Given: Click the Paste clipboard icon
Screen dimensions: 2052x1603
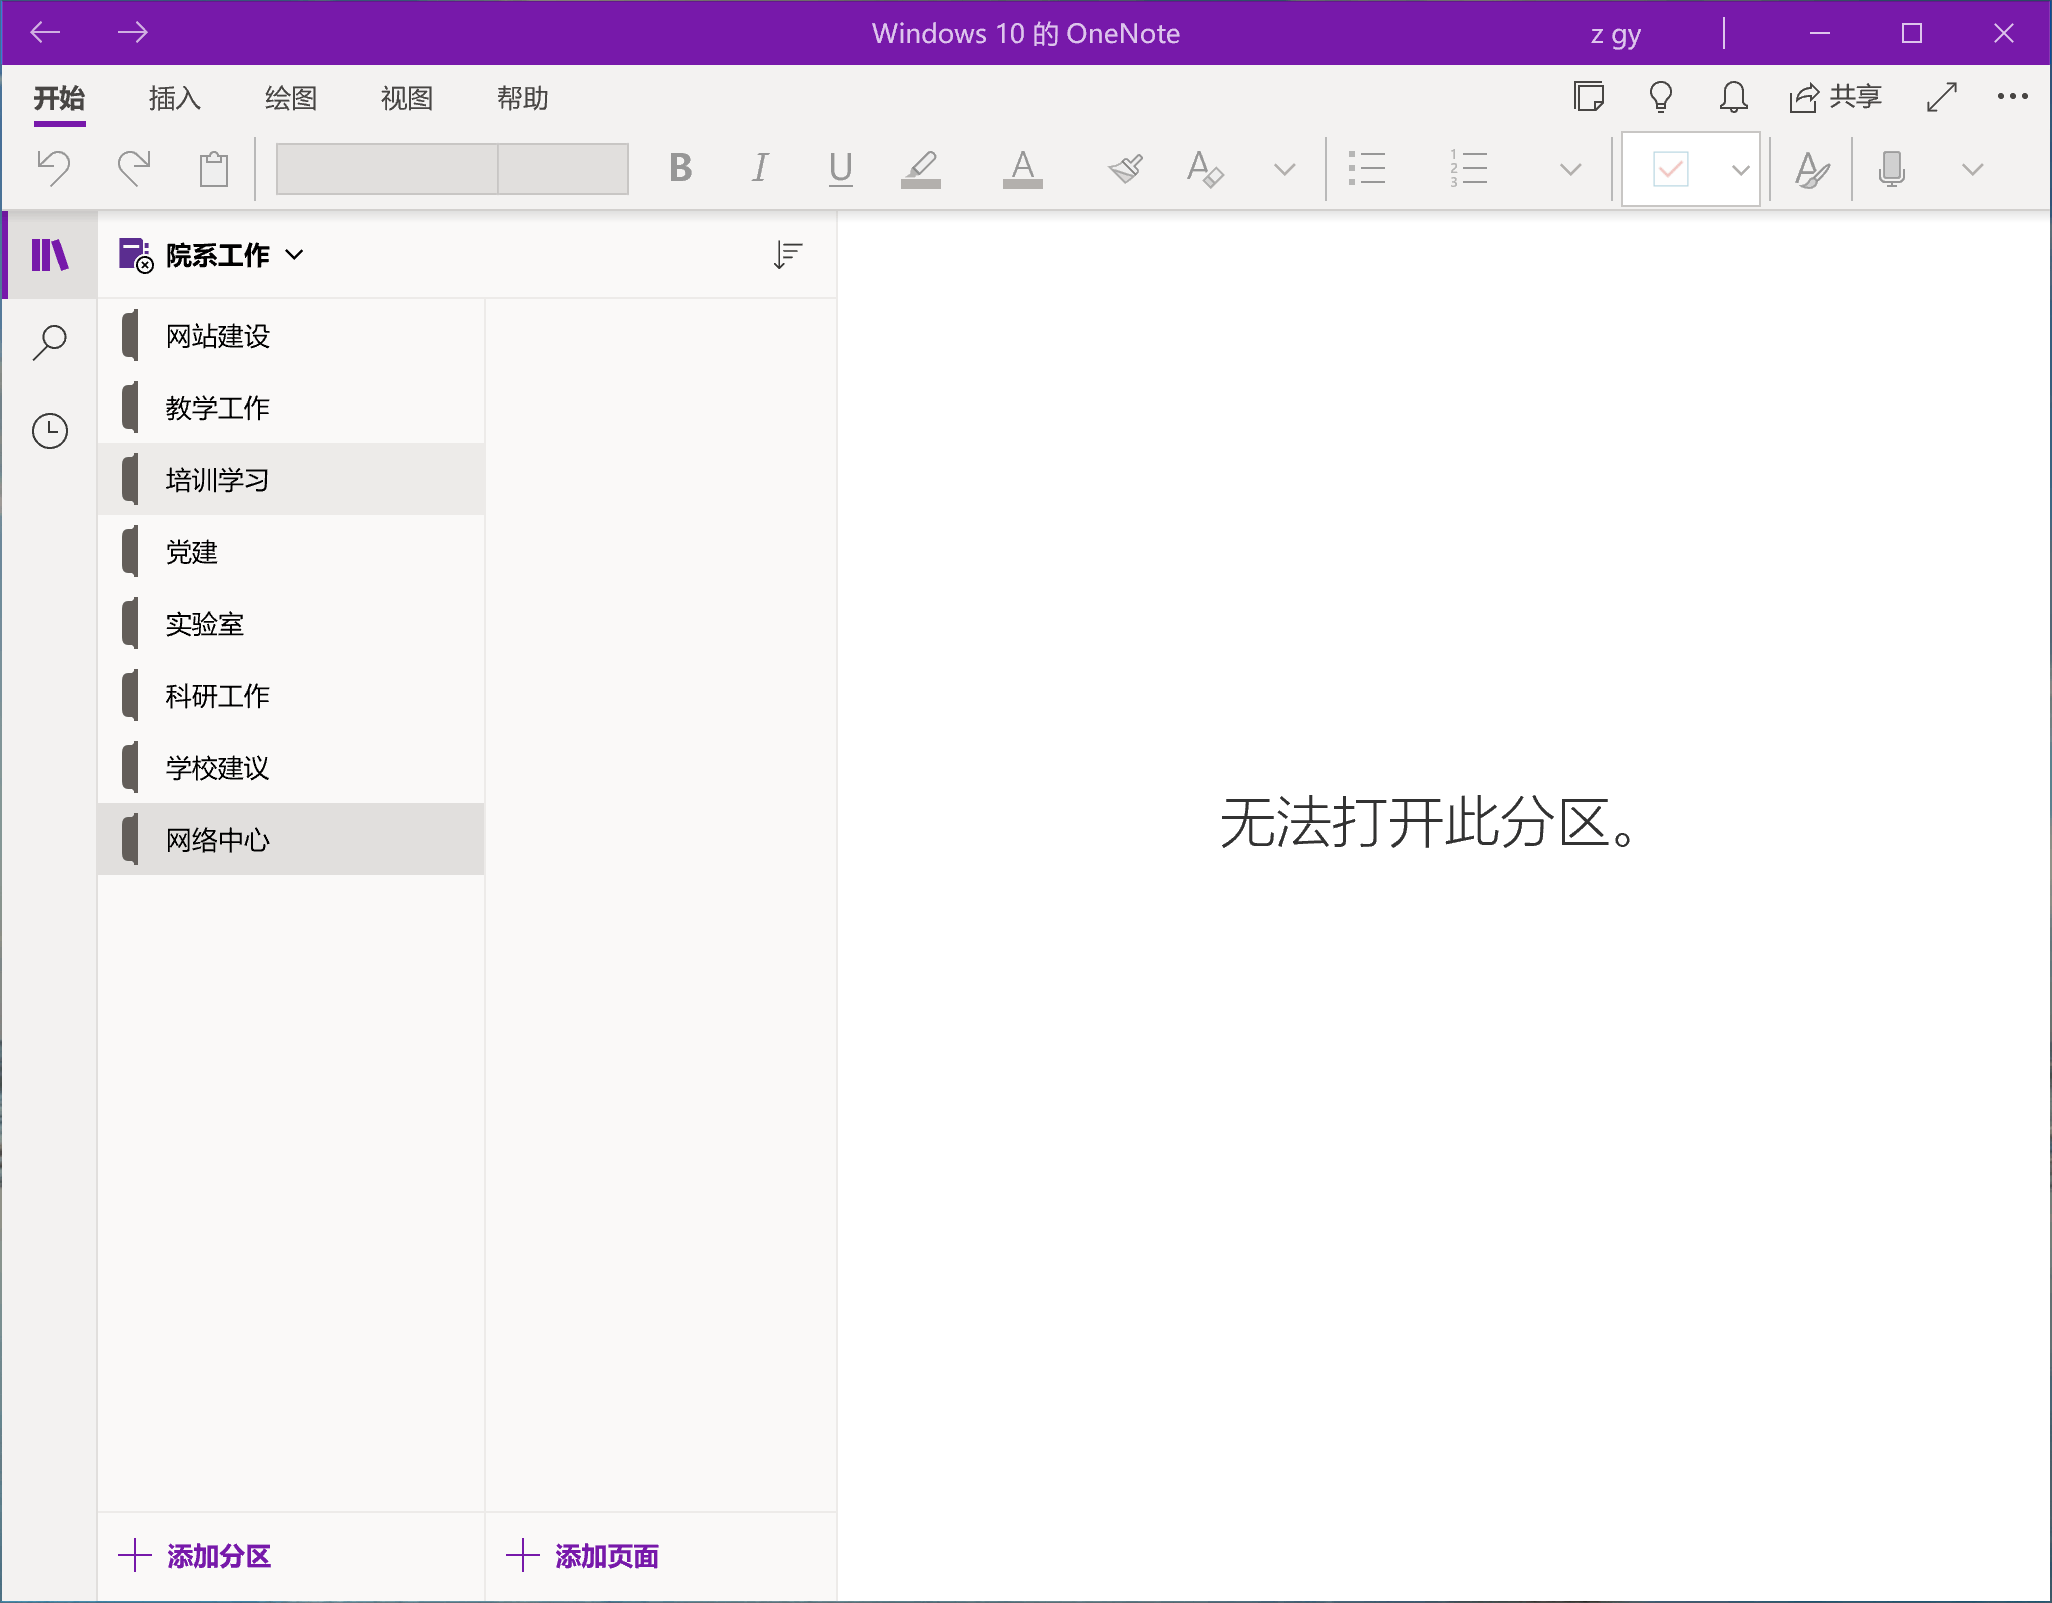Looking at the screenshot, I should pyautogui.click(x=214, y=168).
